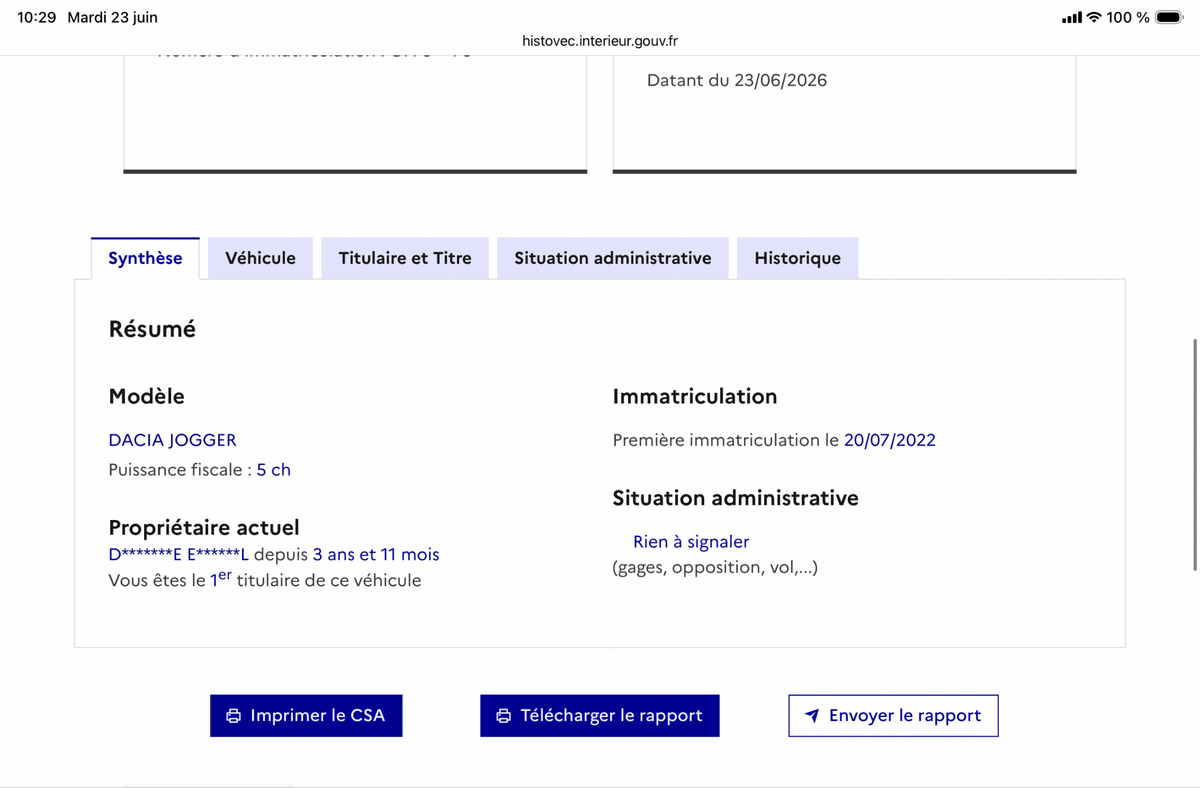Image resolution: width=1200 pixels, height=788 pixels.
Task: Click the 5 ch fiscal power value
Action: coord(274,470)
